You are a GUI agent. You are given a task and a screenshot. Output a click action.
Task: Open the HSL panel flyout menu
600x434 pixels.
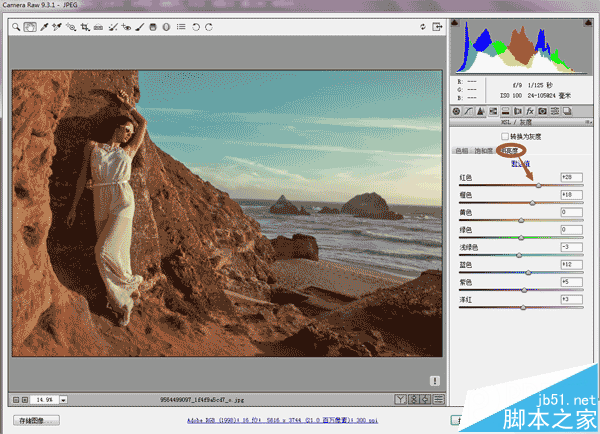588,122
